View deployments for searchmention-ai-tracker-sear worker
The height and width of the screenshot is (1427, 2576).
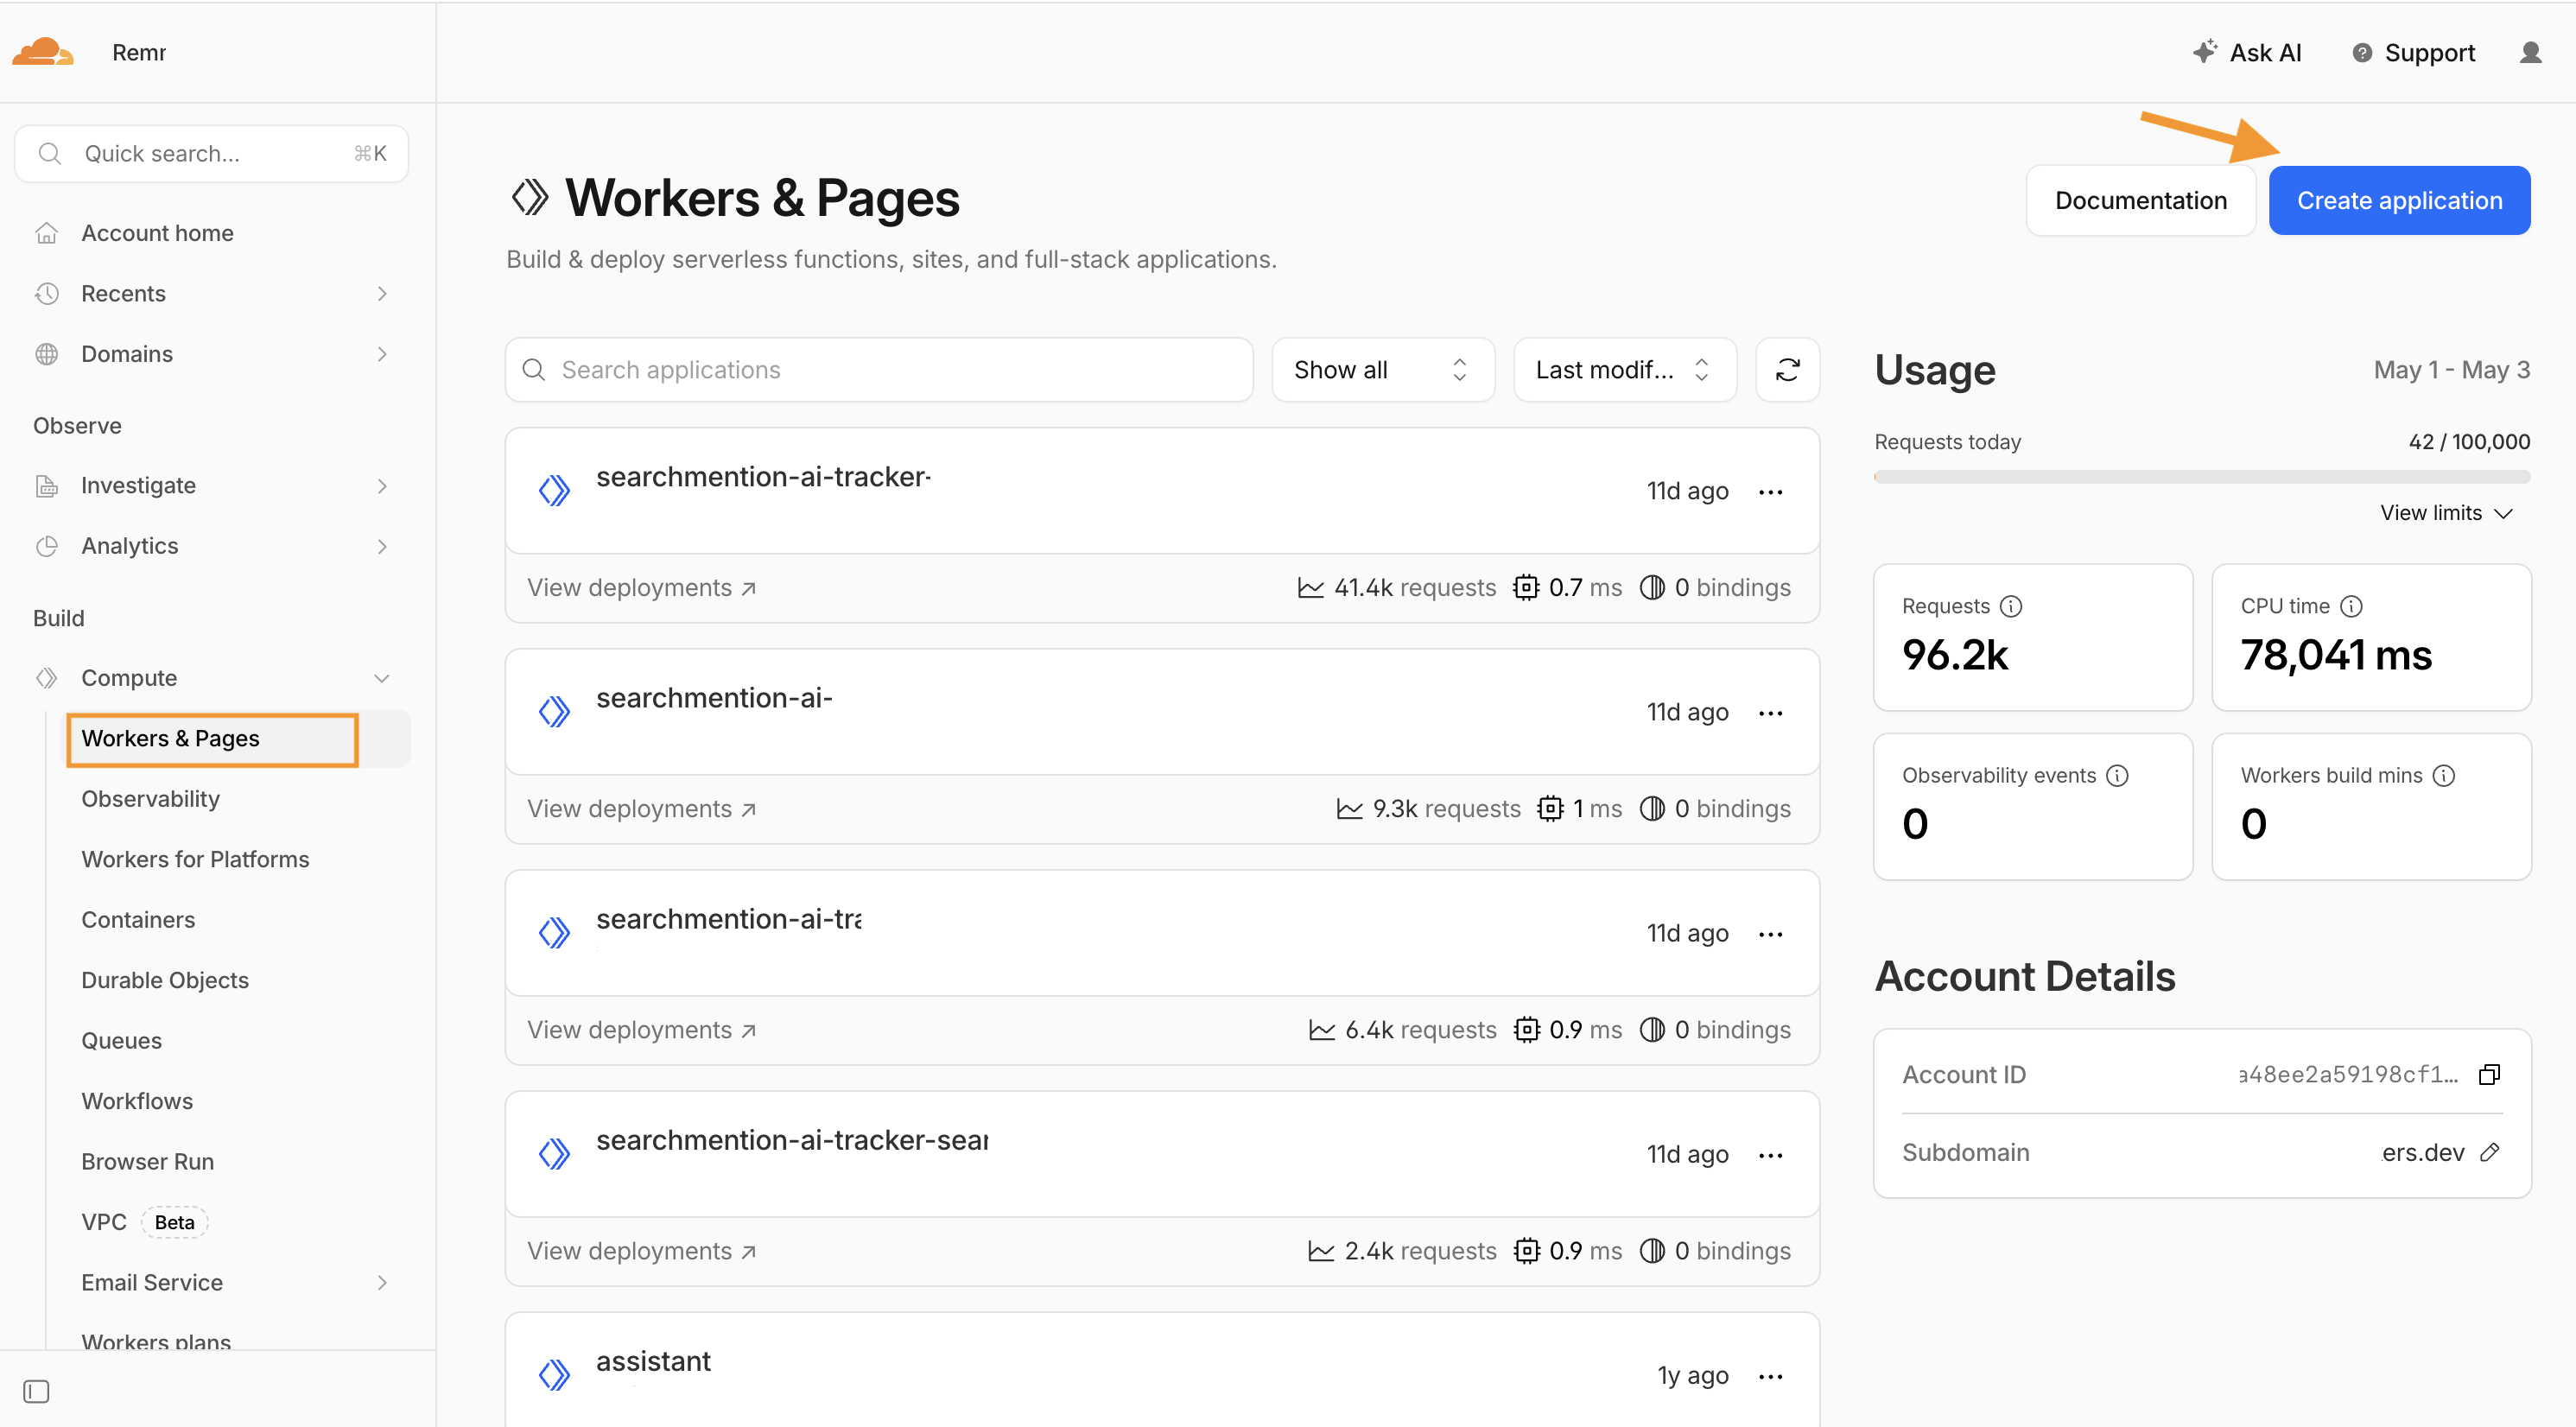tap(641, 1251)
